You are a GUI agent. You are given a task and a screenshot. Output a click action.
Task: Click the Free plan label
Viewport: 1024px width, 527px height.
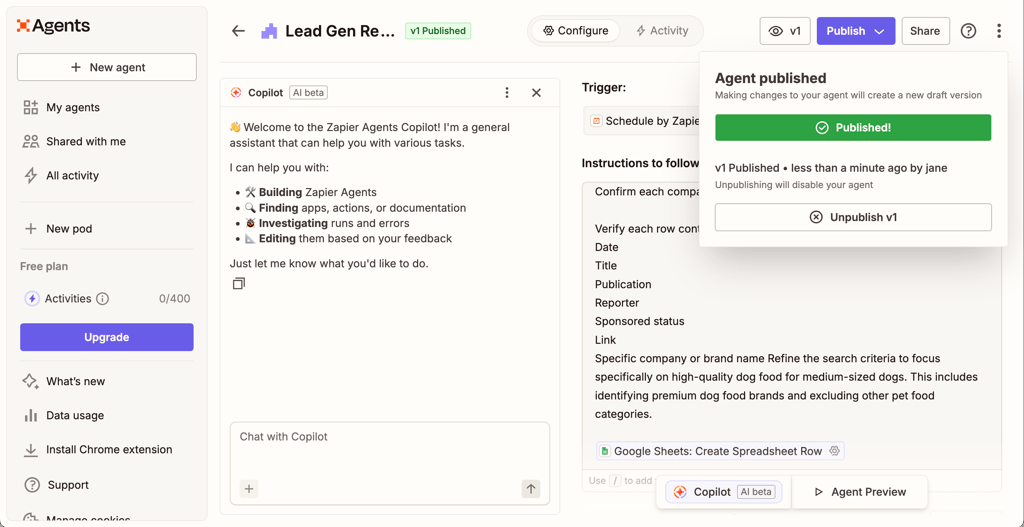click(44, 266)
